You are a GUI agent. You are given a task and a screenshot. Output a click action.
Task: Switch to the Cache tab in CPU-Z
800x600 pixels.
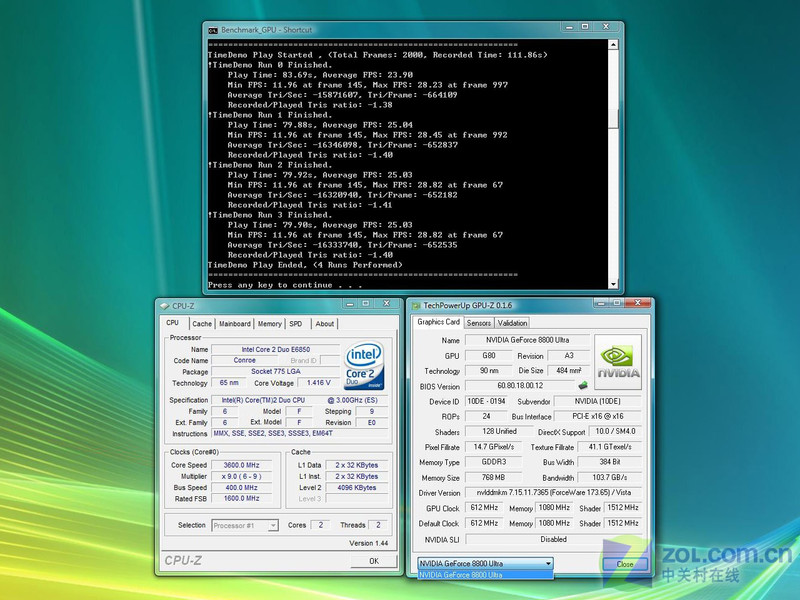(x=202, y=324)
